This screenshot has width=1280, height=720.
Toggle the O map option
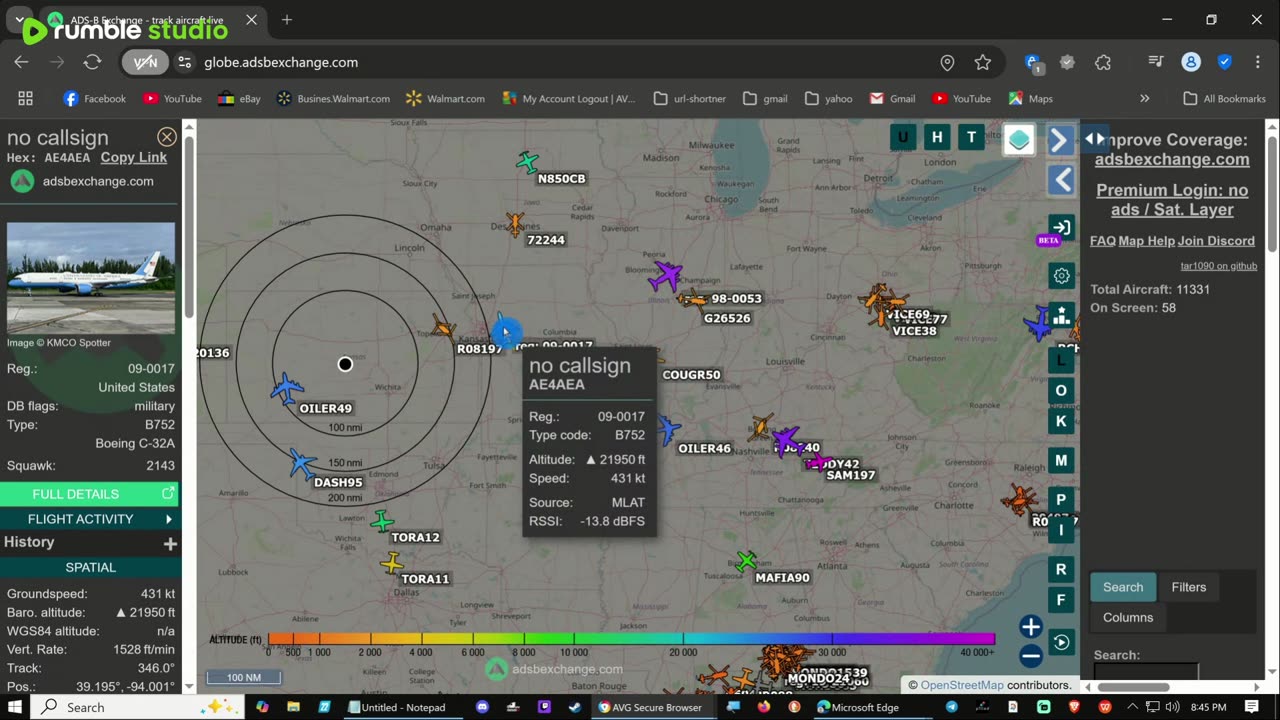point(1061,390)
